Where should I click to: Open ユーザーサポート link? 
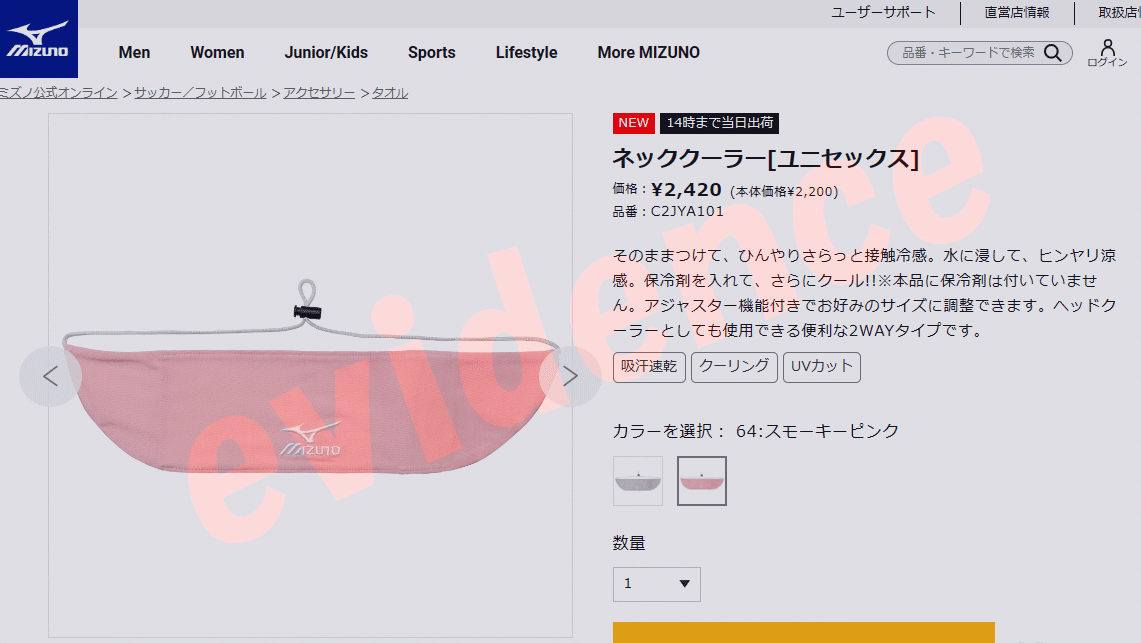(883, 12)
